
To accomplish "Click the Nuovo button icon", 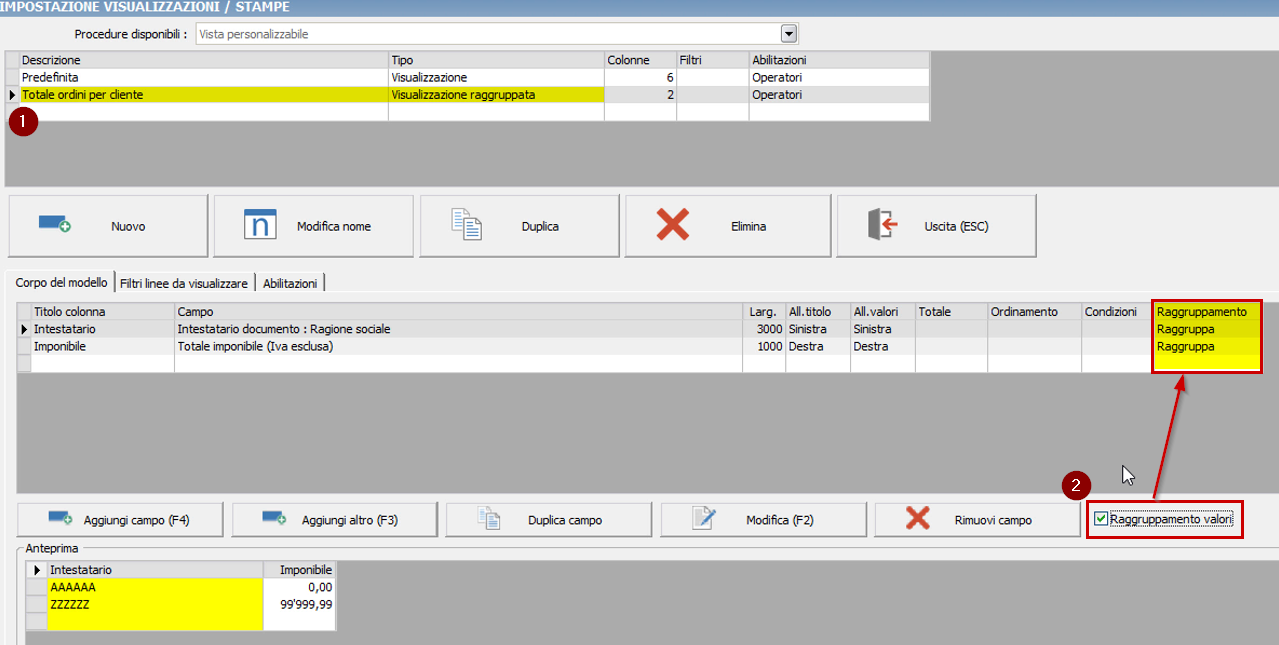I will coord(55,225).
